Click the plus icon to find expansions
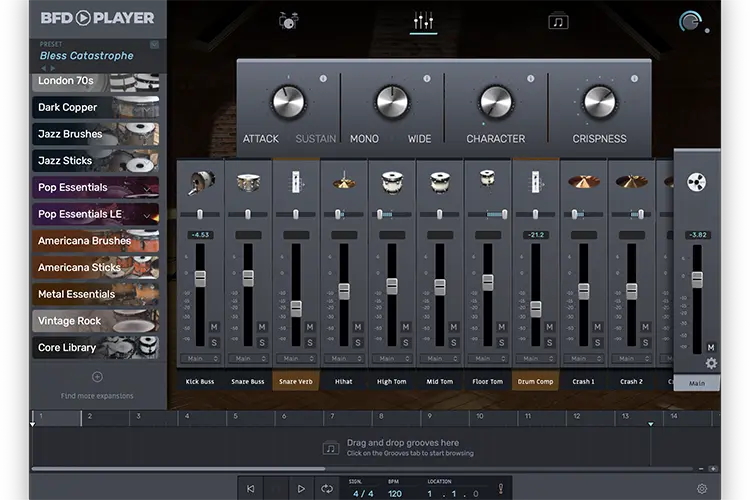750x500 pixels. click(x=97, y=377)
